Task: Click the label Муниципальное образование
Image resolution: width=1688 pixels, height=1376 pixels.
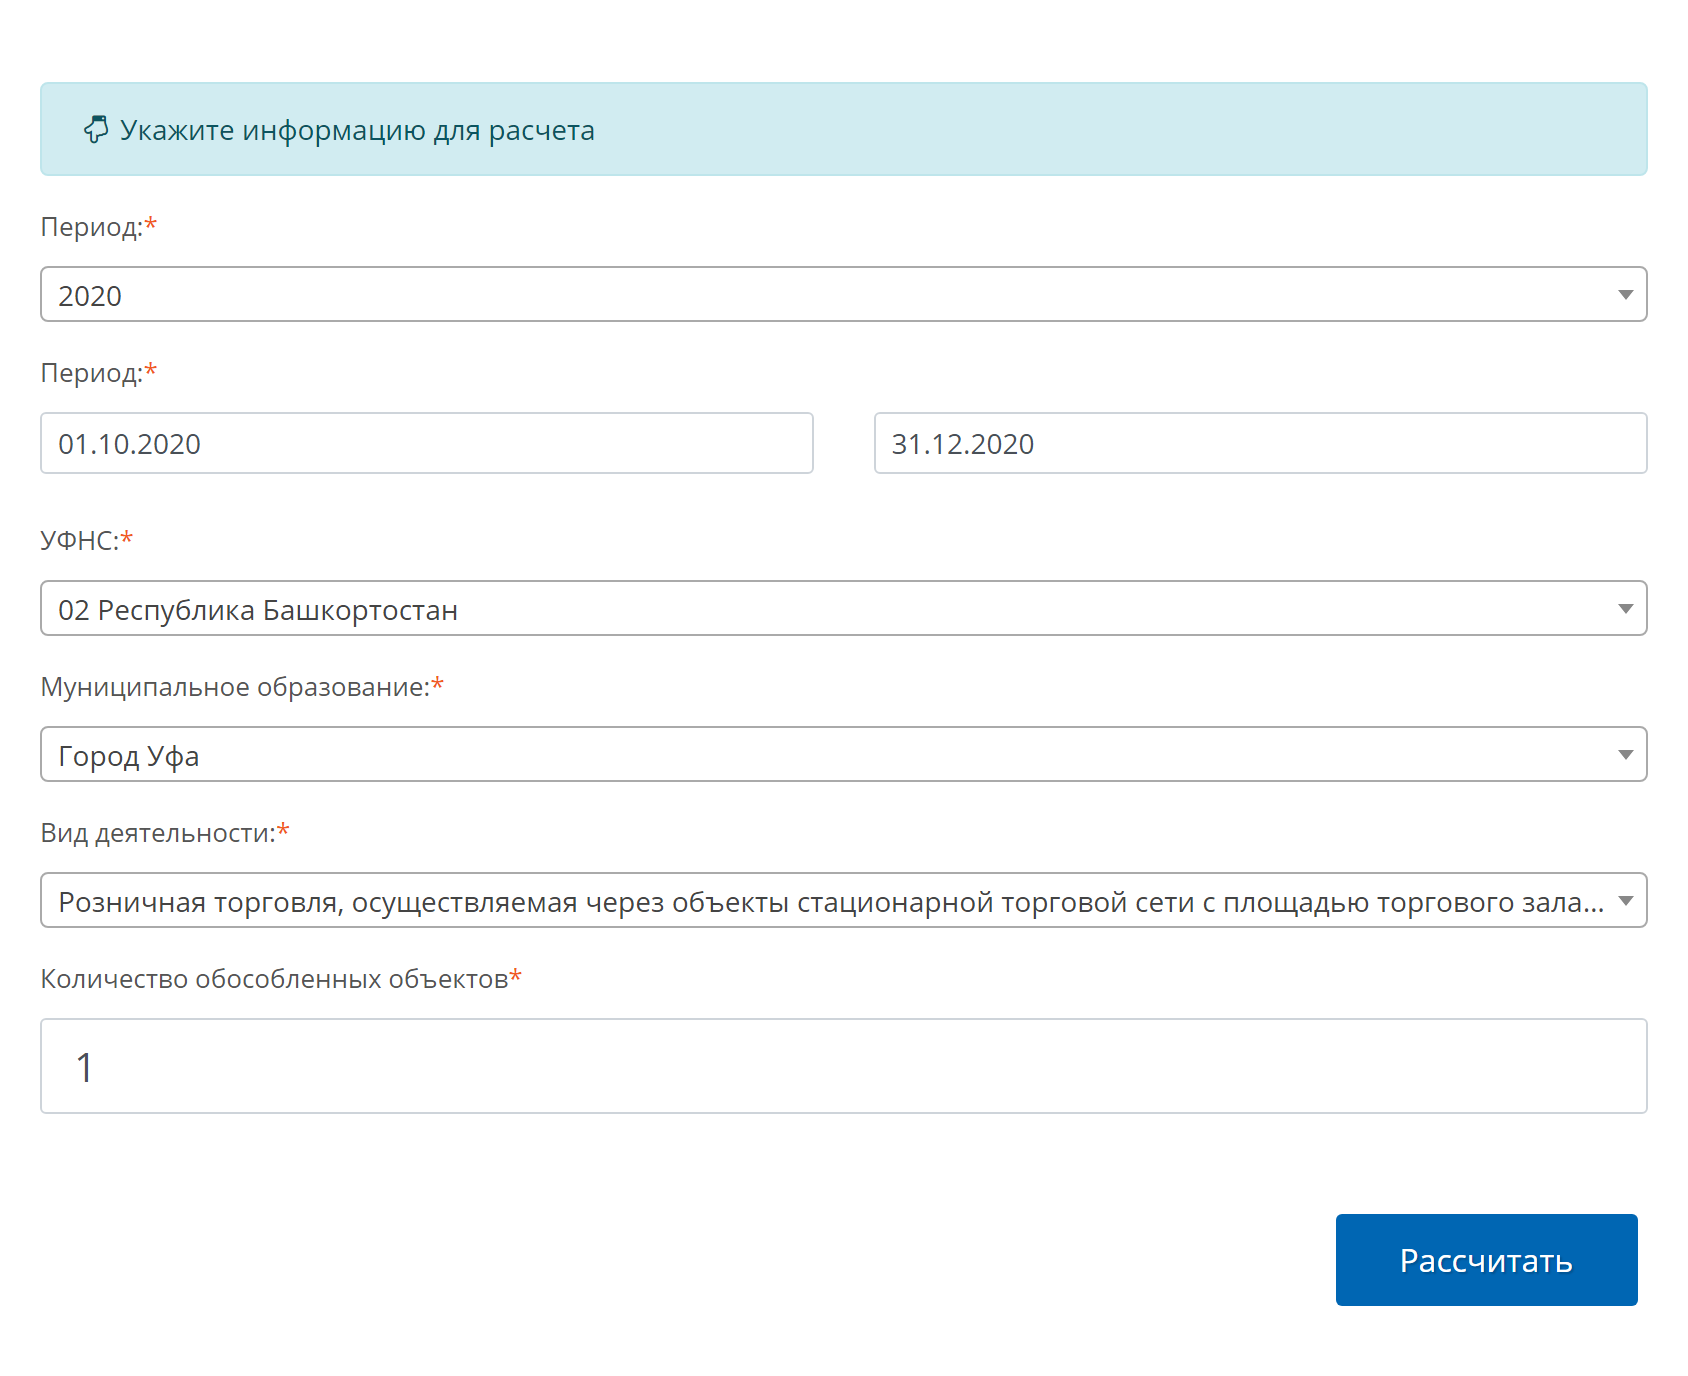Action: [235, 687]
